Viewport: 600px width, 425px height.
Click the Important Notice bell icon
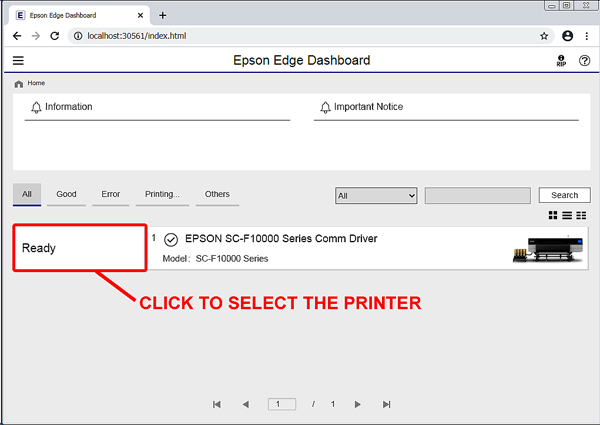pos(325,107)
